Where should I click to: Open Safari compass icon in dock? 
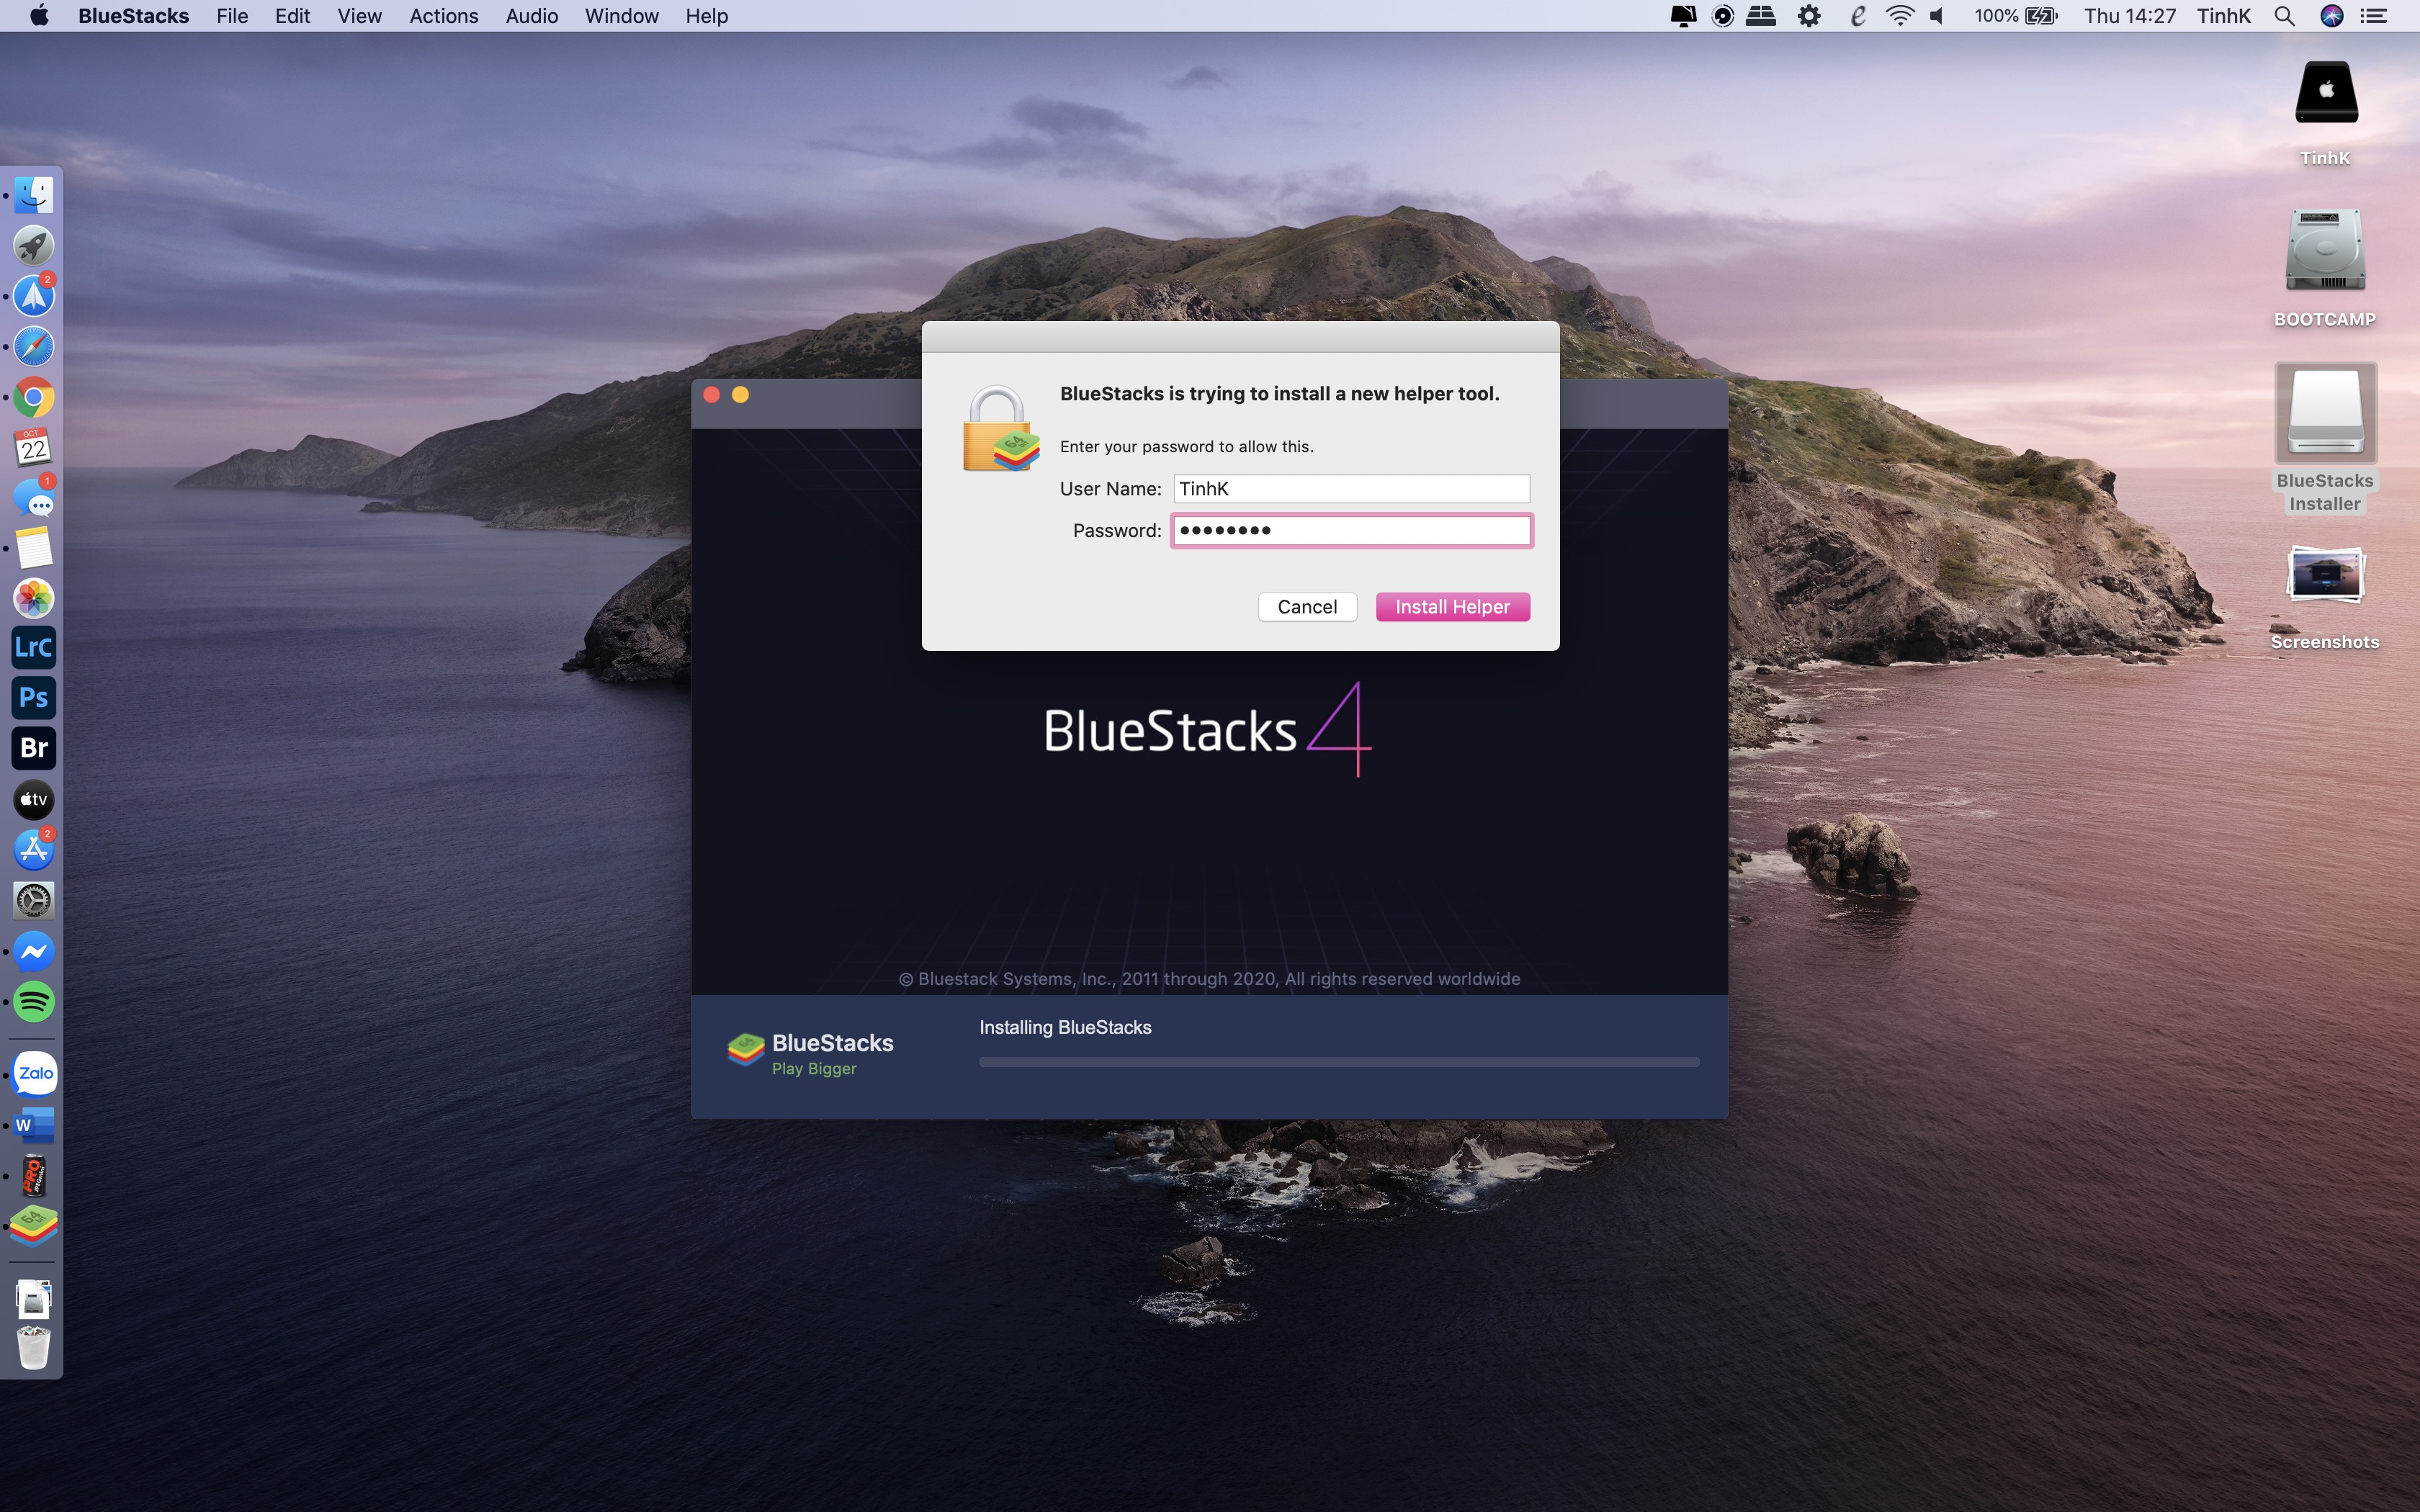coord(34,347)
